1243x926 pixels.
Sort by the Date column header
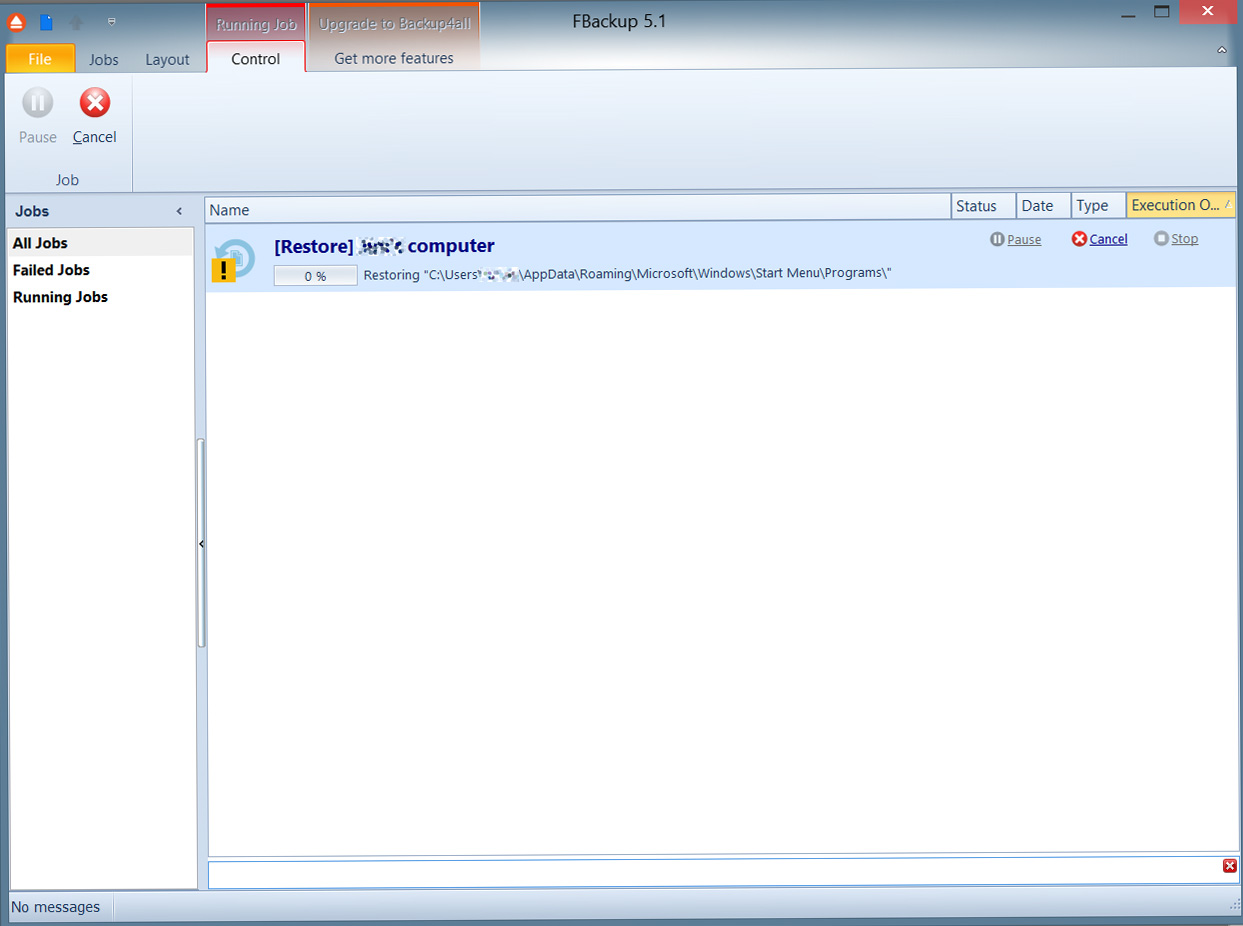tap(1043, 206)
